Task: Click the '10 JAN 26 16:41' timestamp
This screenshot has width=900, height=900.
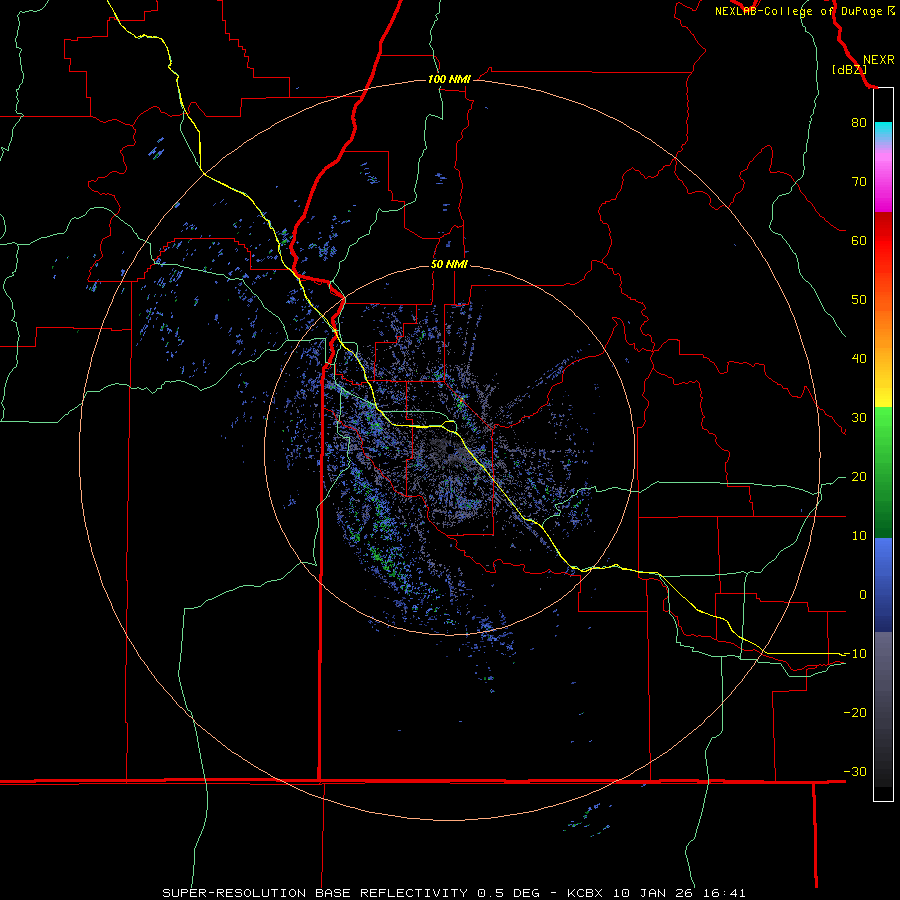Action: (680, 893)
